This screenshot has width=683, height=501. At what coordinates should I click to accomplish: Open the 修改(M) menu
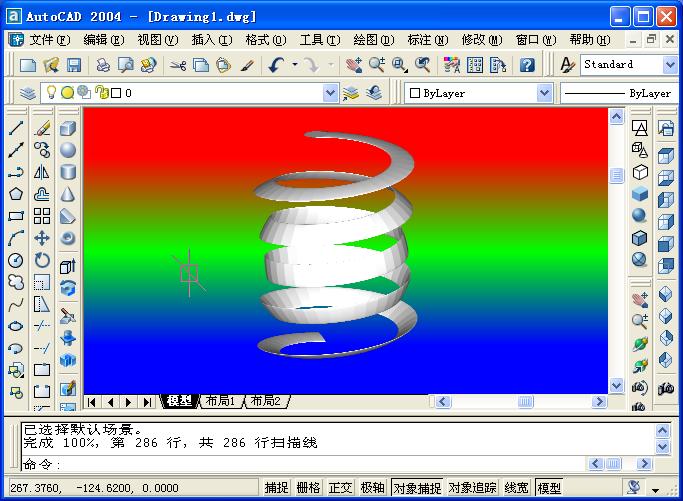[x=482, y=40]
